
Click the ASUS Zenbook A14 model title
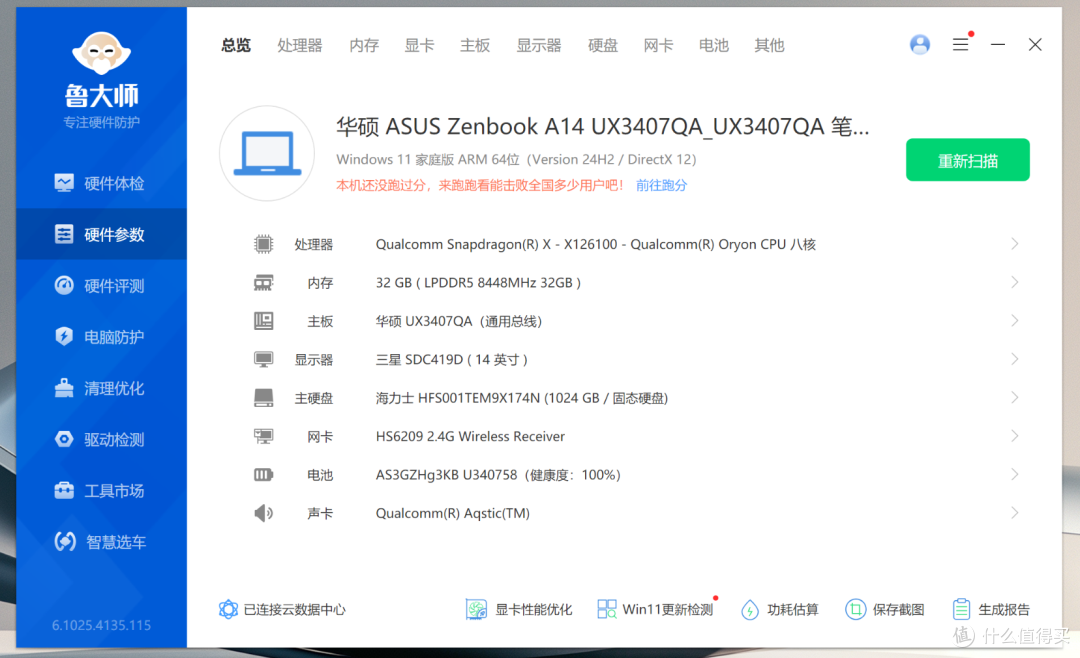(x=603, y=127)
